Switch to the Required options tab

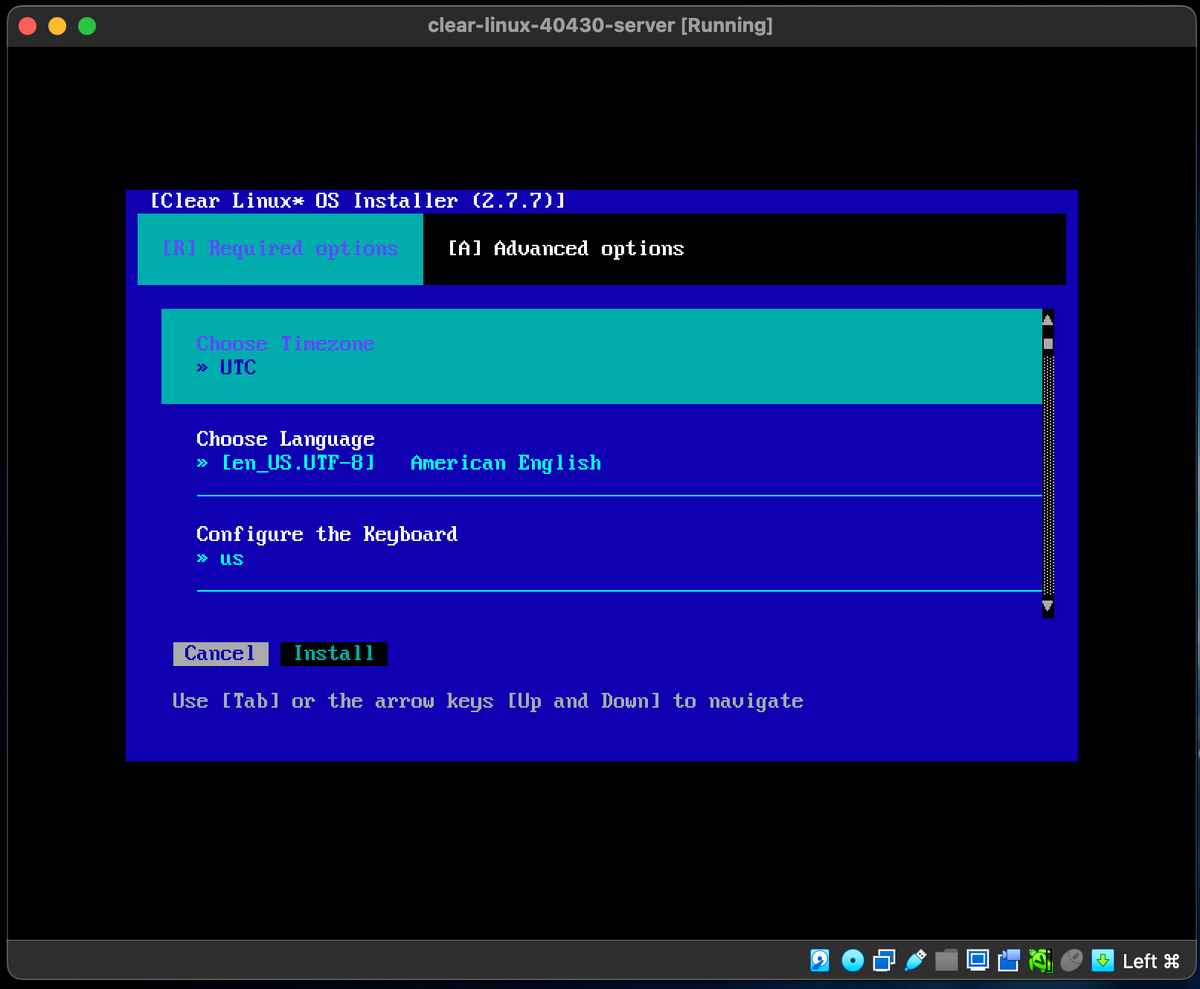point(280,248)
